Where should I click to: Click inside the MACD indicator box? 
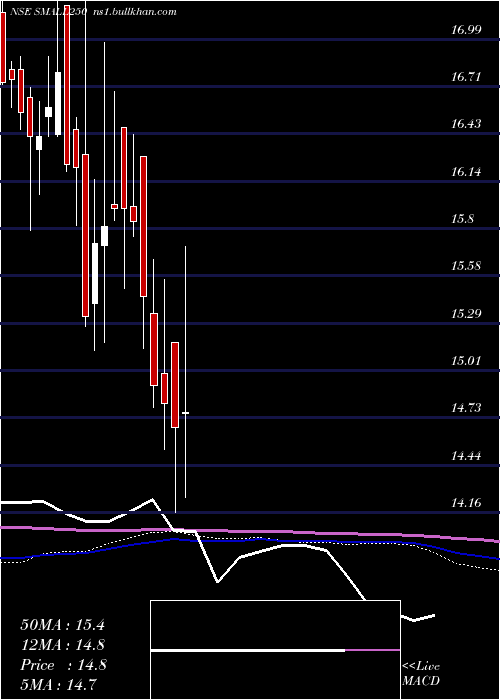[x=275, y=650]
